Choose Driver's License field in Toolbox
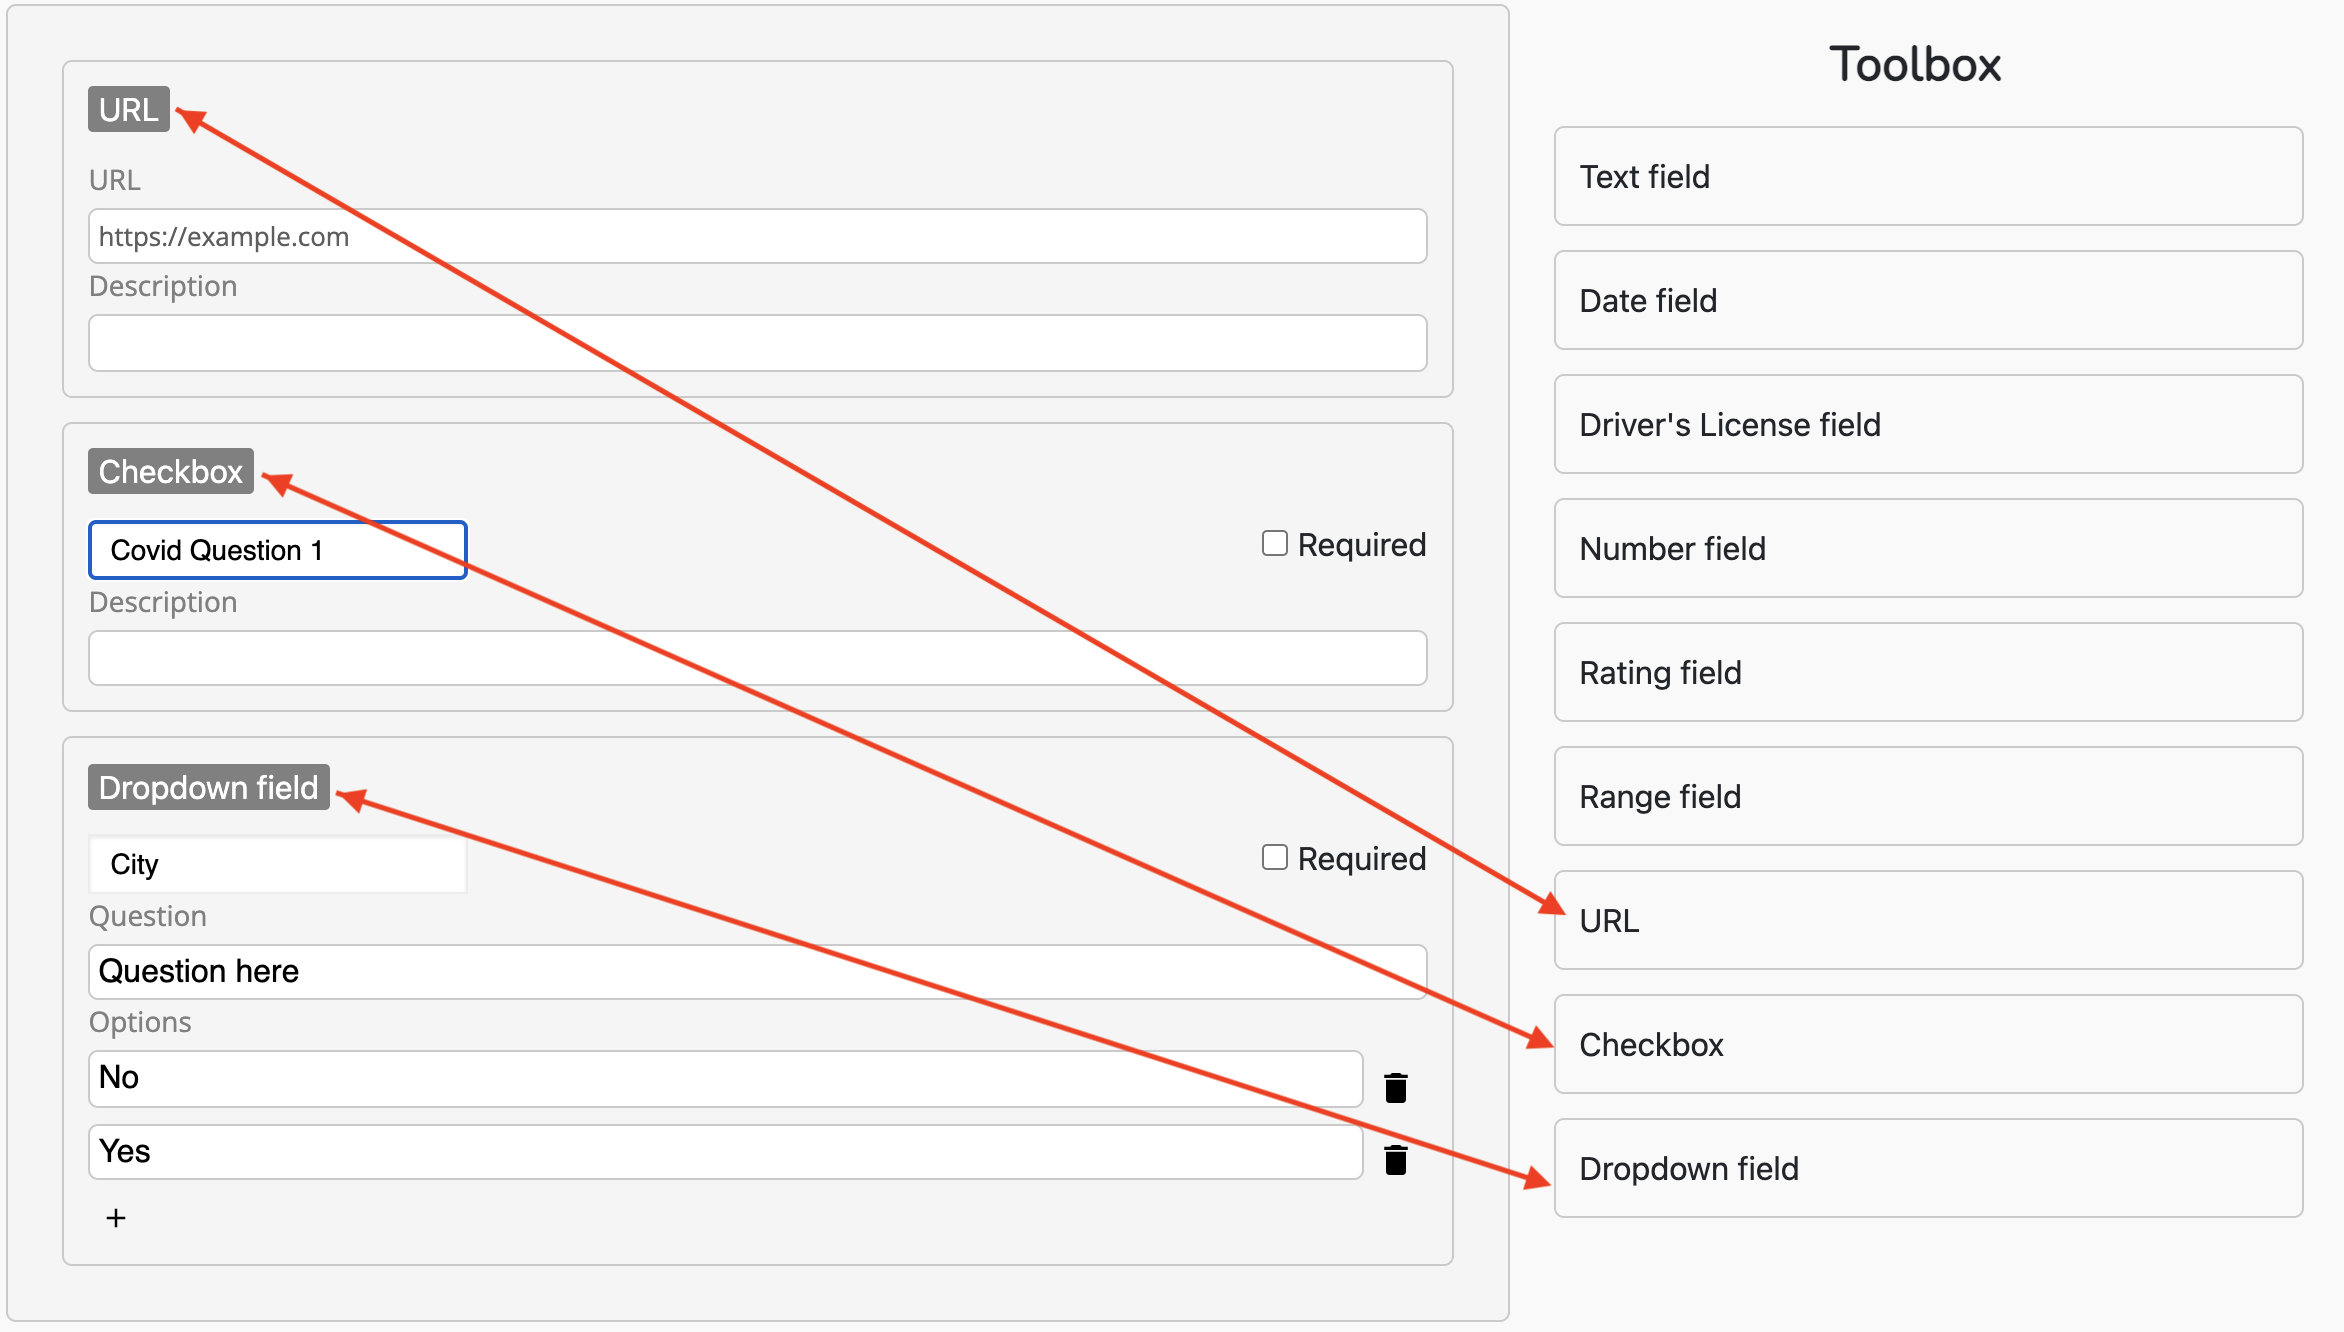Viewport: 2344px width, 1332px height. pos(1927,425)
